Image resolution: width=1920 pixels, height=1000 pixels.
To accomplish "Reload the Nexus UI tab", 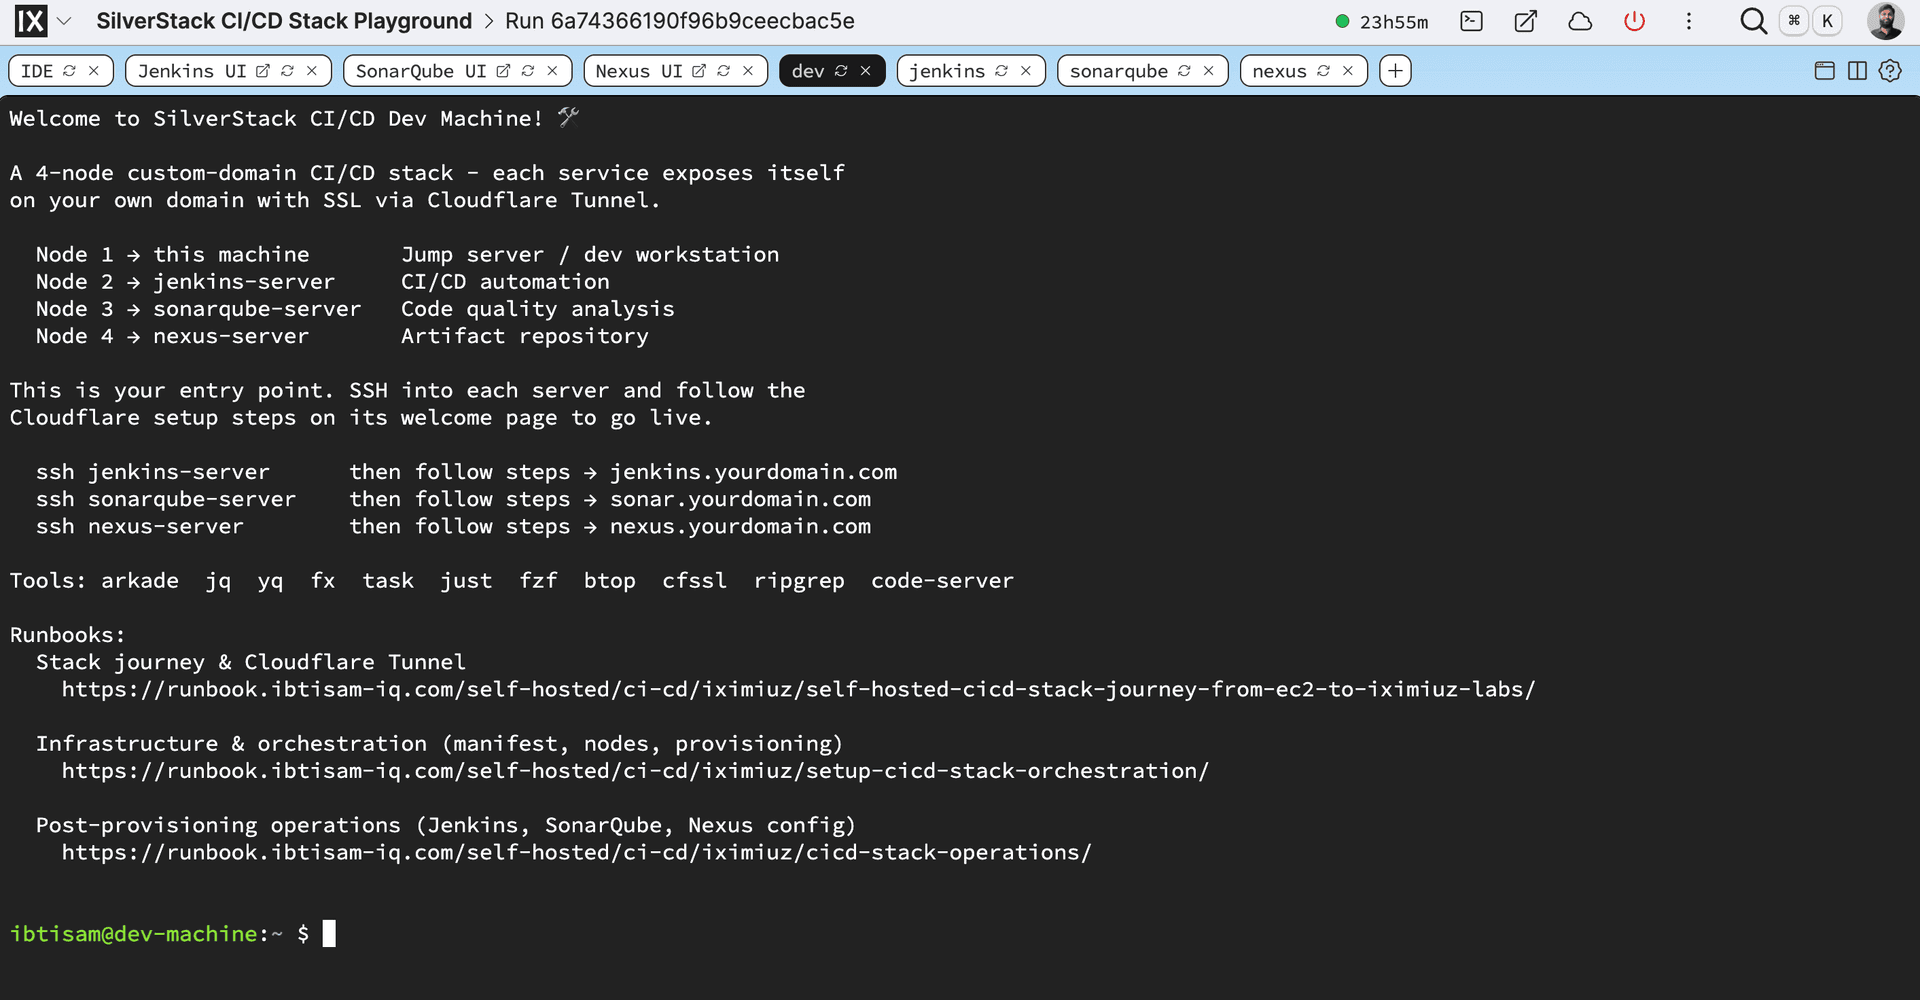I will click(724, 71).
